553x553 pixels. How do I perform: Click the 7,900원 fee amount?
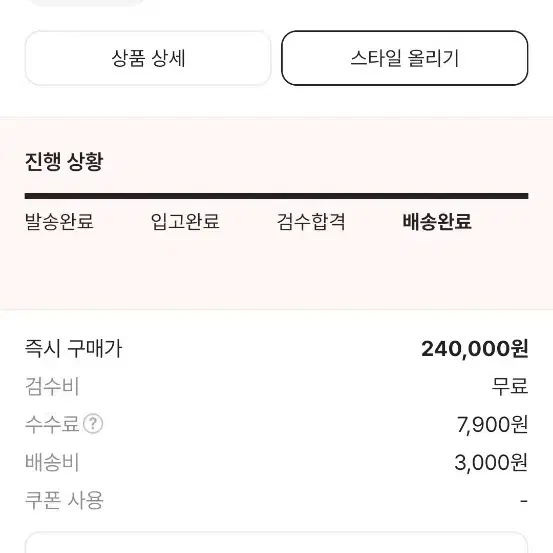click(x=492, y=424)
